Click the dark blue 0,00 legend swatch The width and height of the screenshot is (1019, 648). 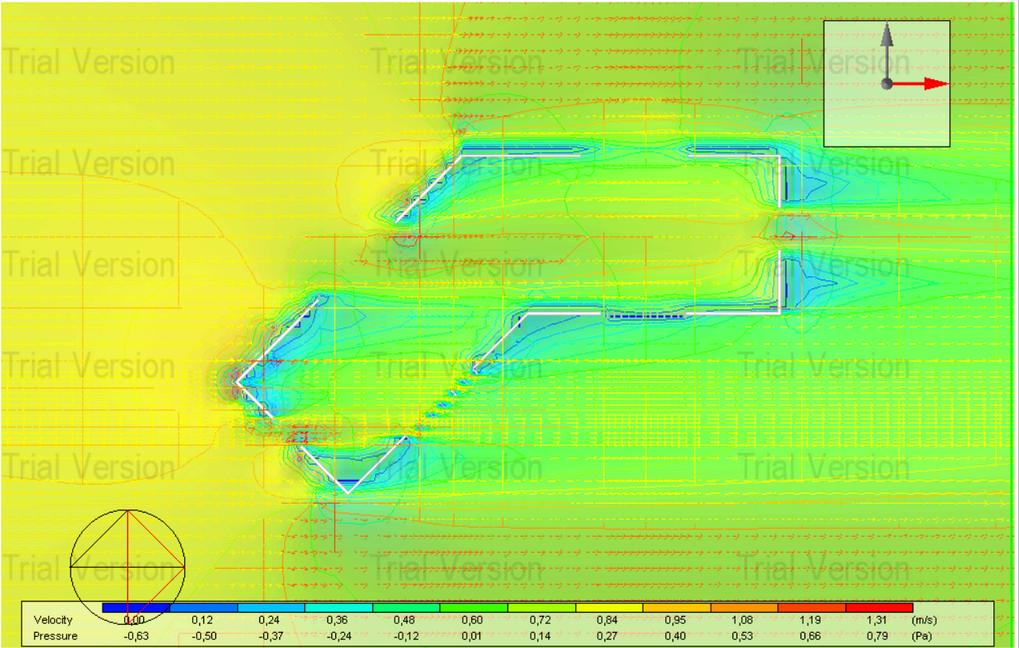pyautogui.click(x=136, y=608)
